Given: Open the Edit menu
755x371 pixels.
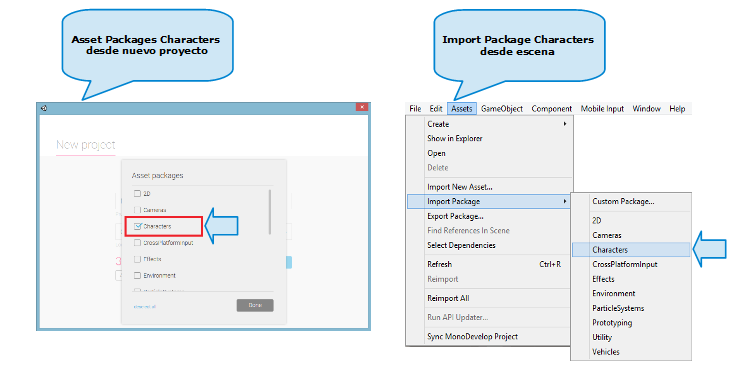Looking at the screenshot, I should point(436,109).
